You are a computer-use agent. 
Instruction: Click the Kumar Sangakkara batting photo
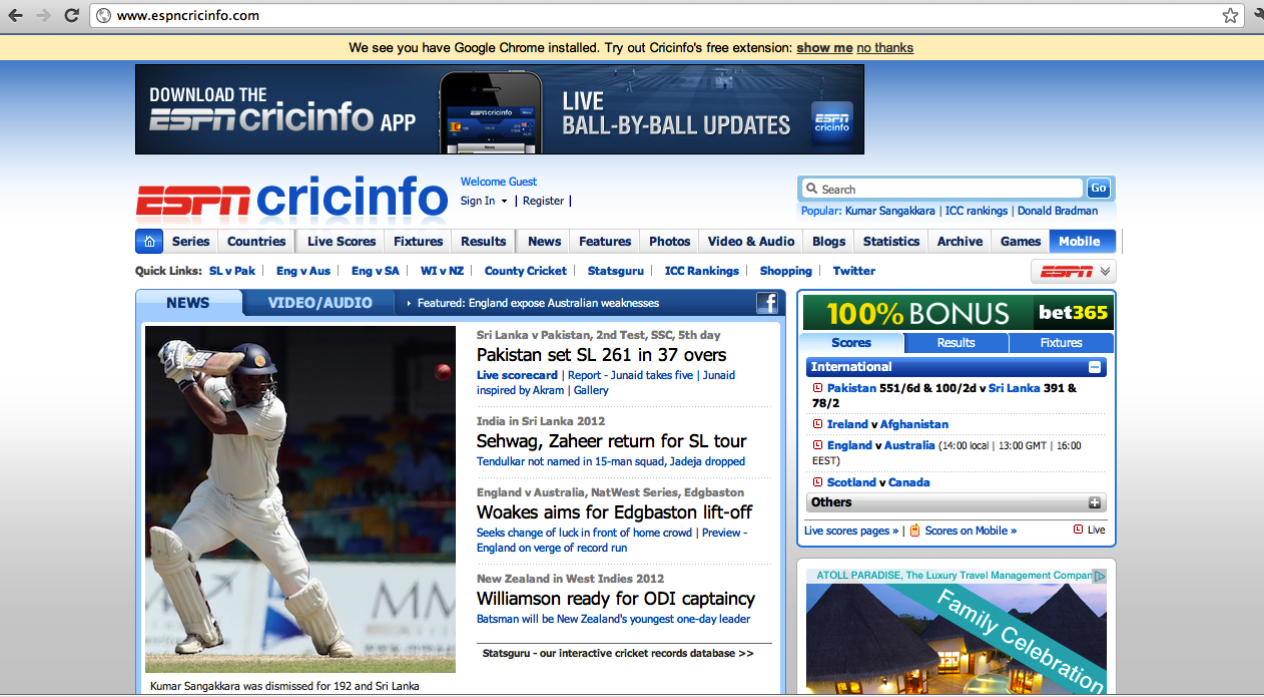click(x=300, y=499)
